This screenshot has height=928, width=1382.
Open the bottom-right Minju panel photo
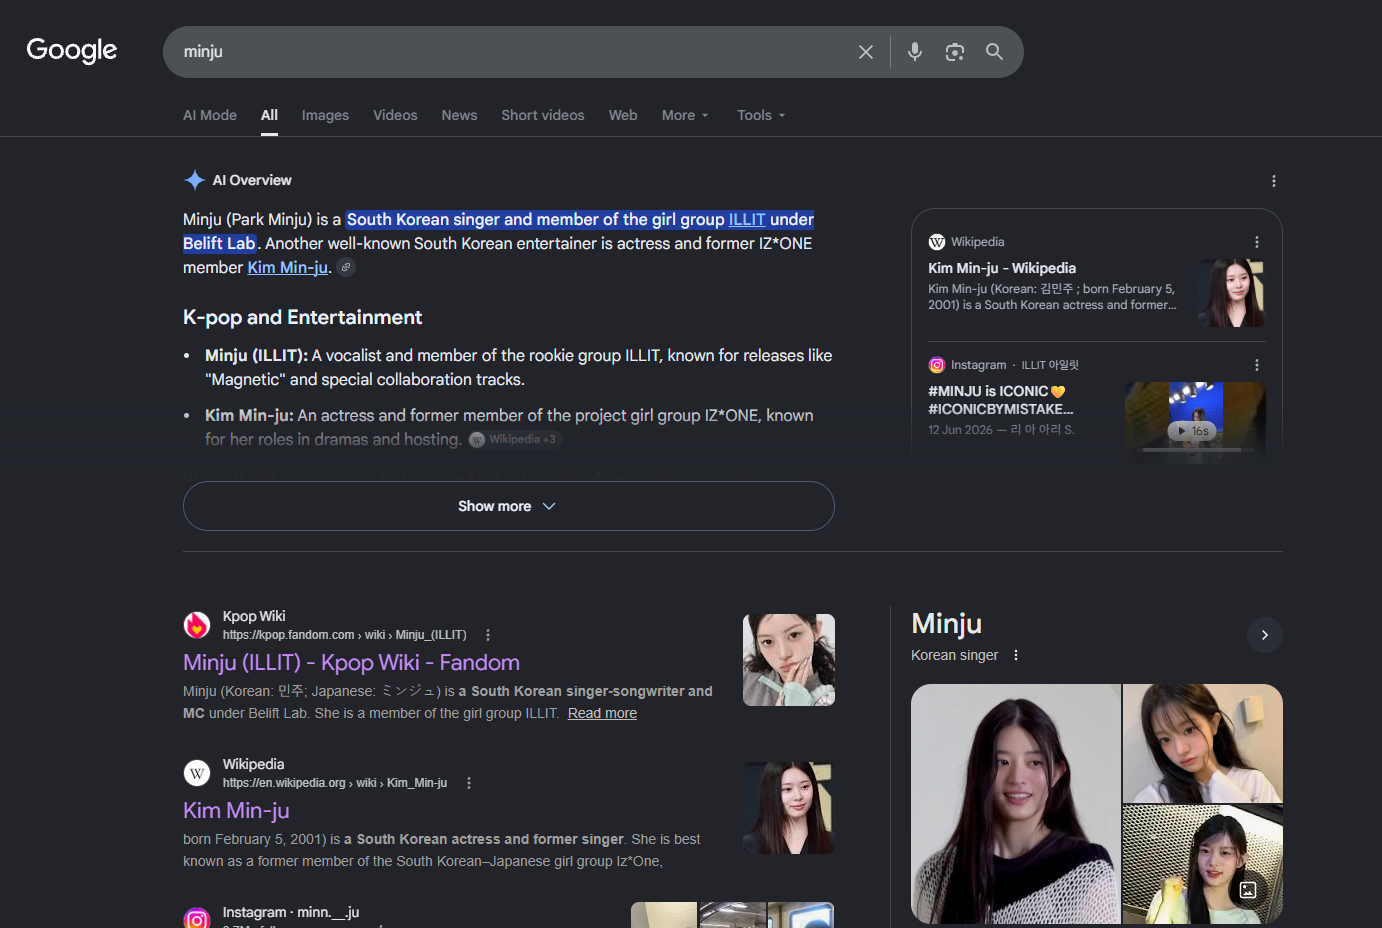[x=1203, y=864]
